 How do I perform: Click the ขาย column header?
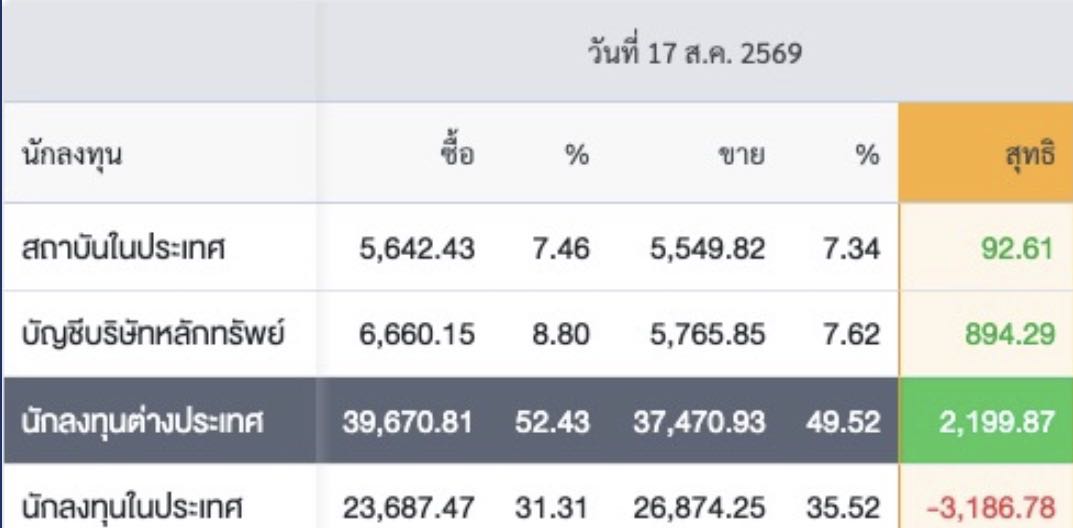741,157
